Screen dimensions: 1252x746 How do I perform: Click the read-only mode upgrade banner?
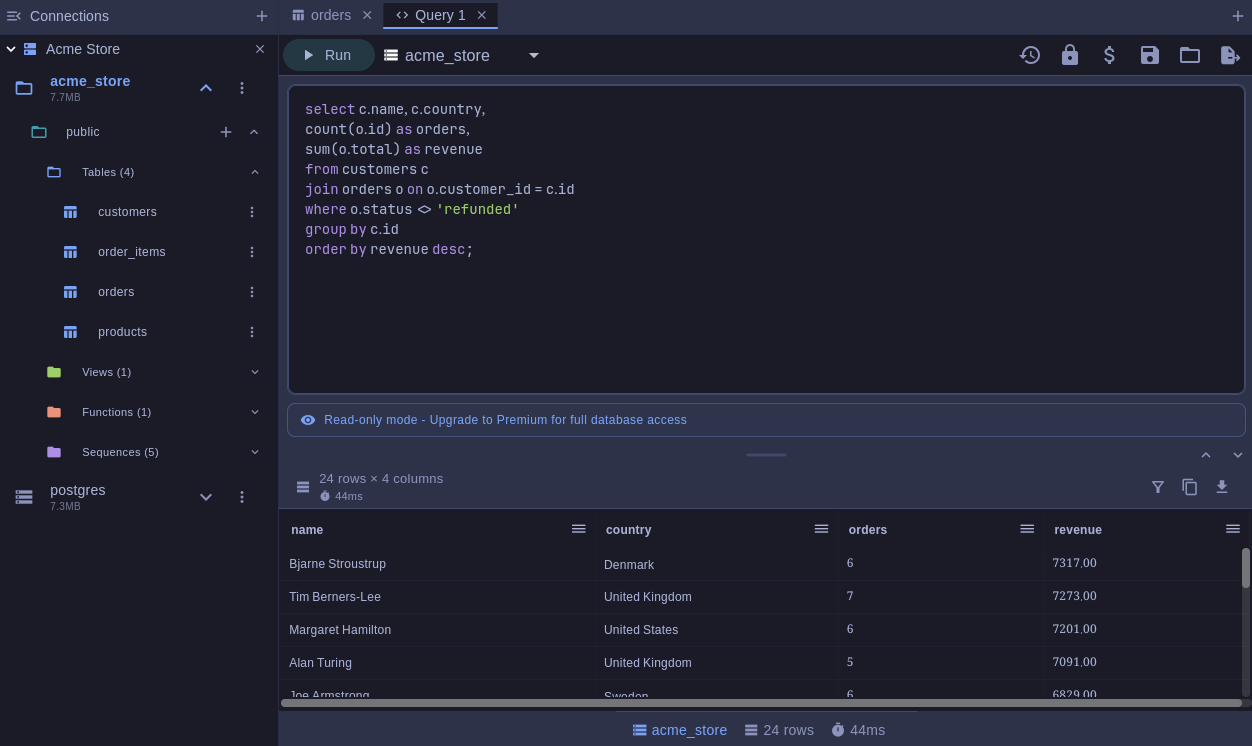766,420
